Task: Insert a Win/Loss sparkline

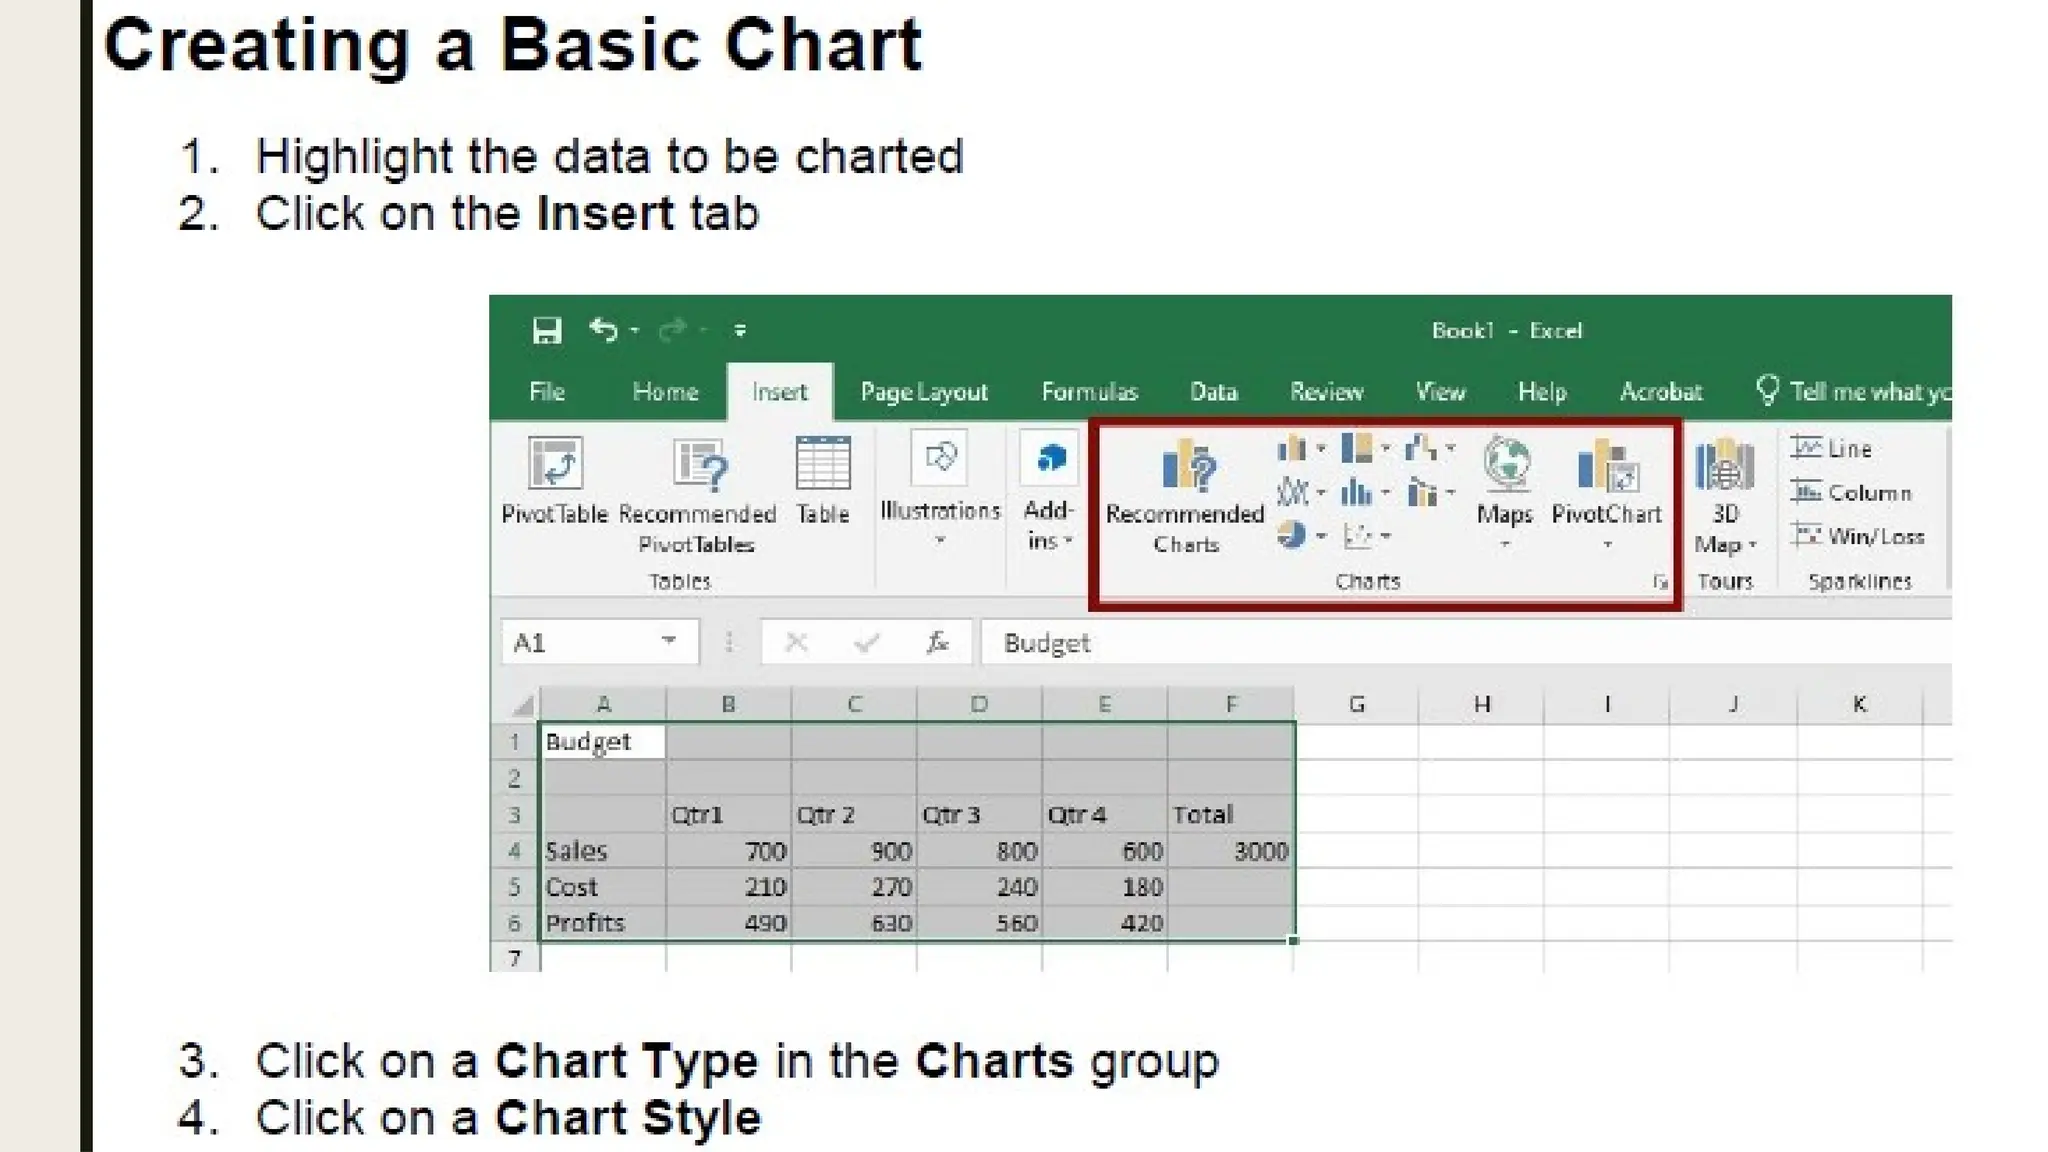Action: [1858, 536]
